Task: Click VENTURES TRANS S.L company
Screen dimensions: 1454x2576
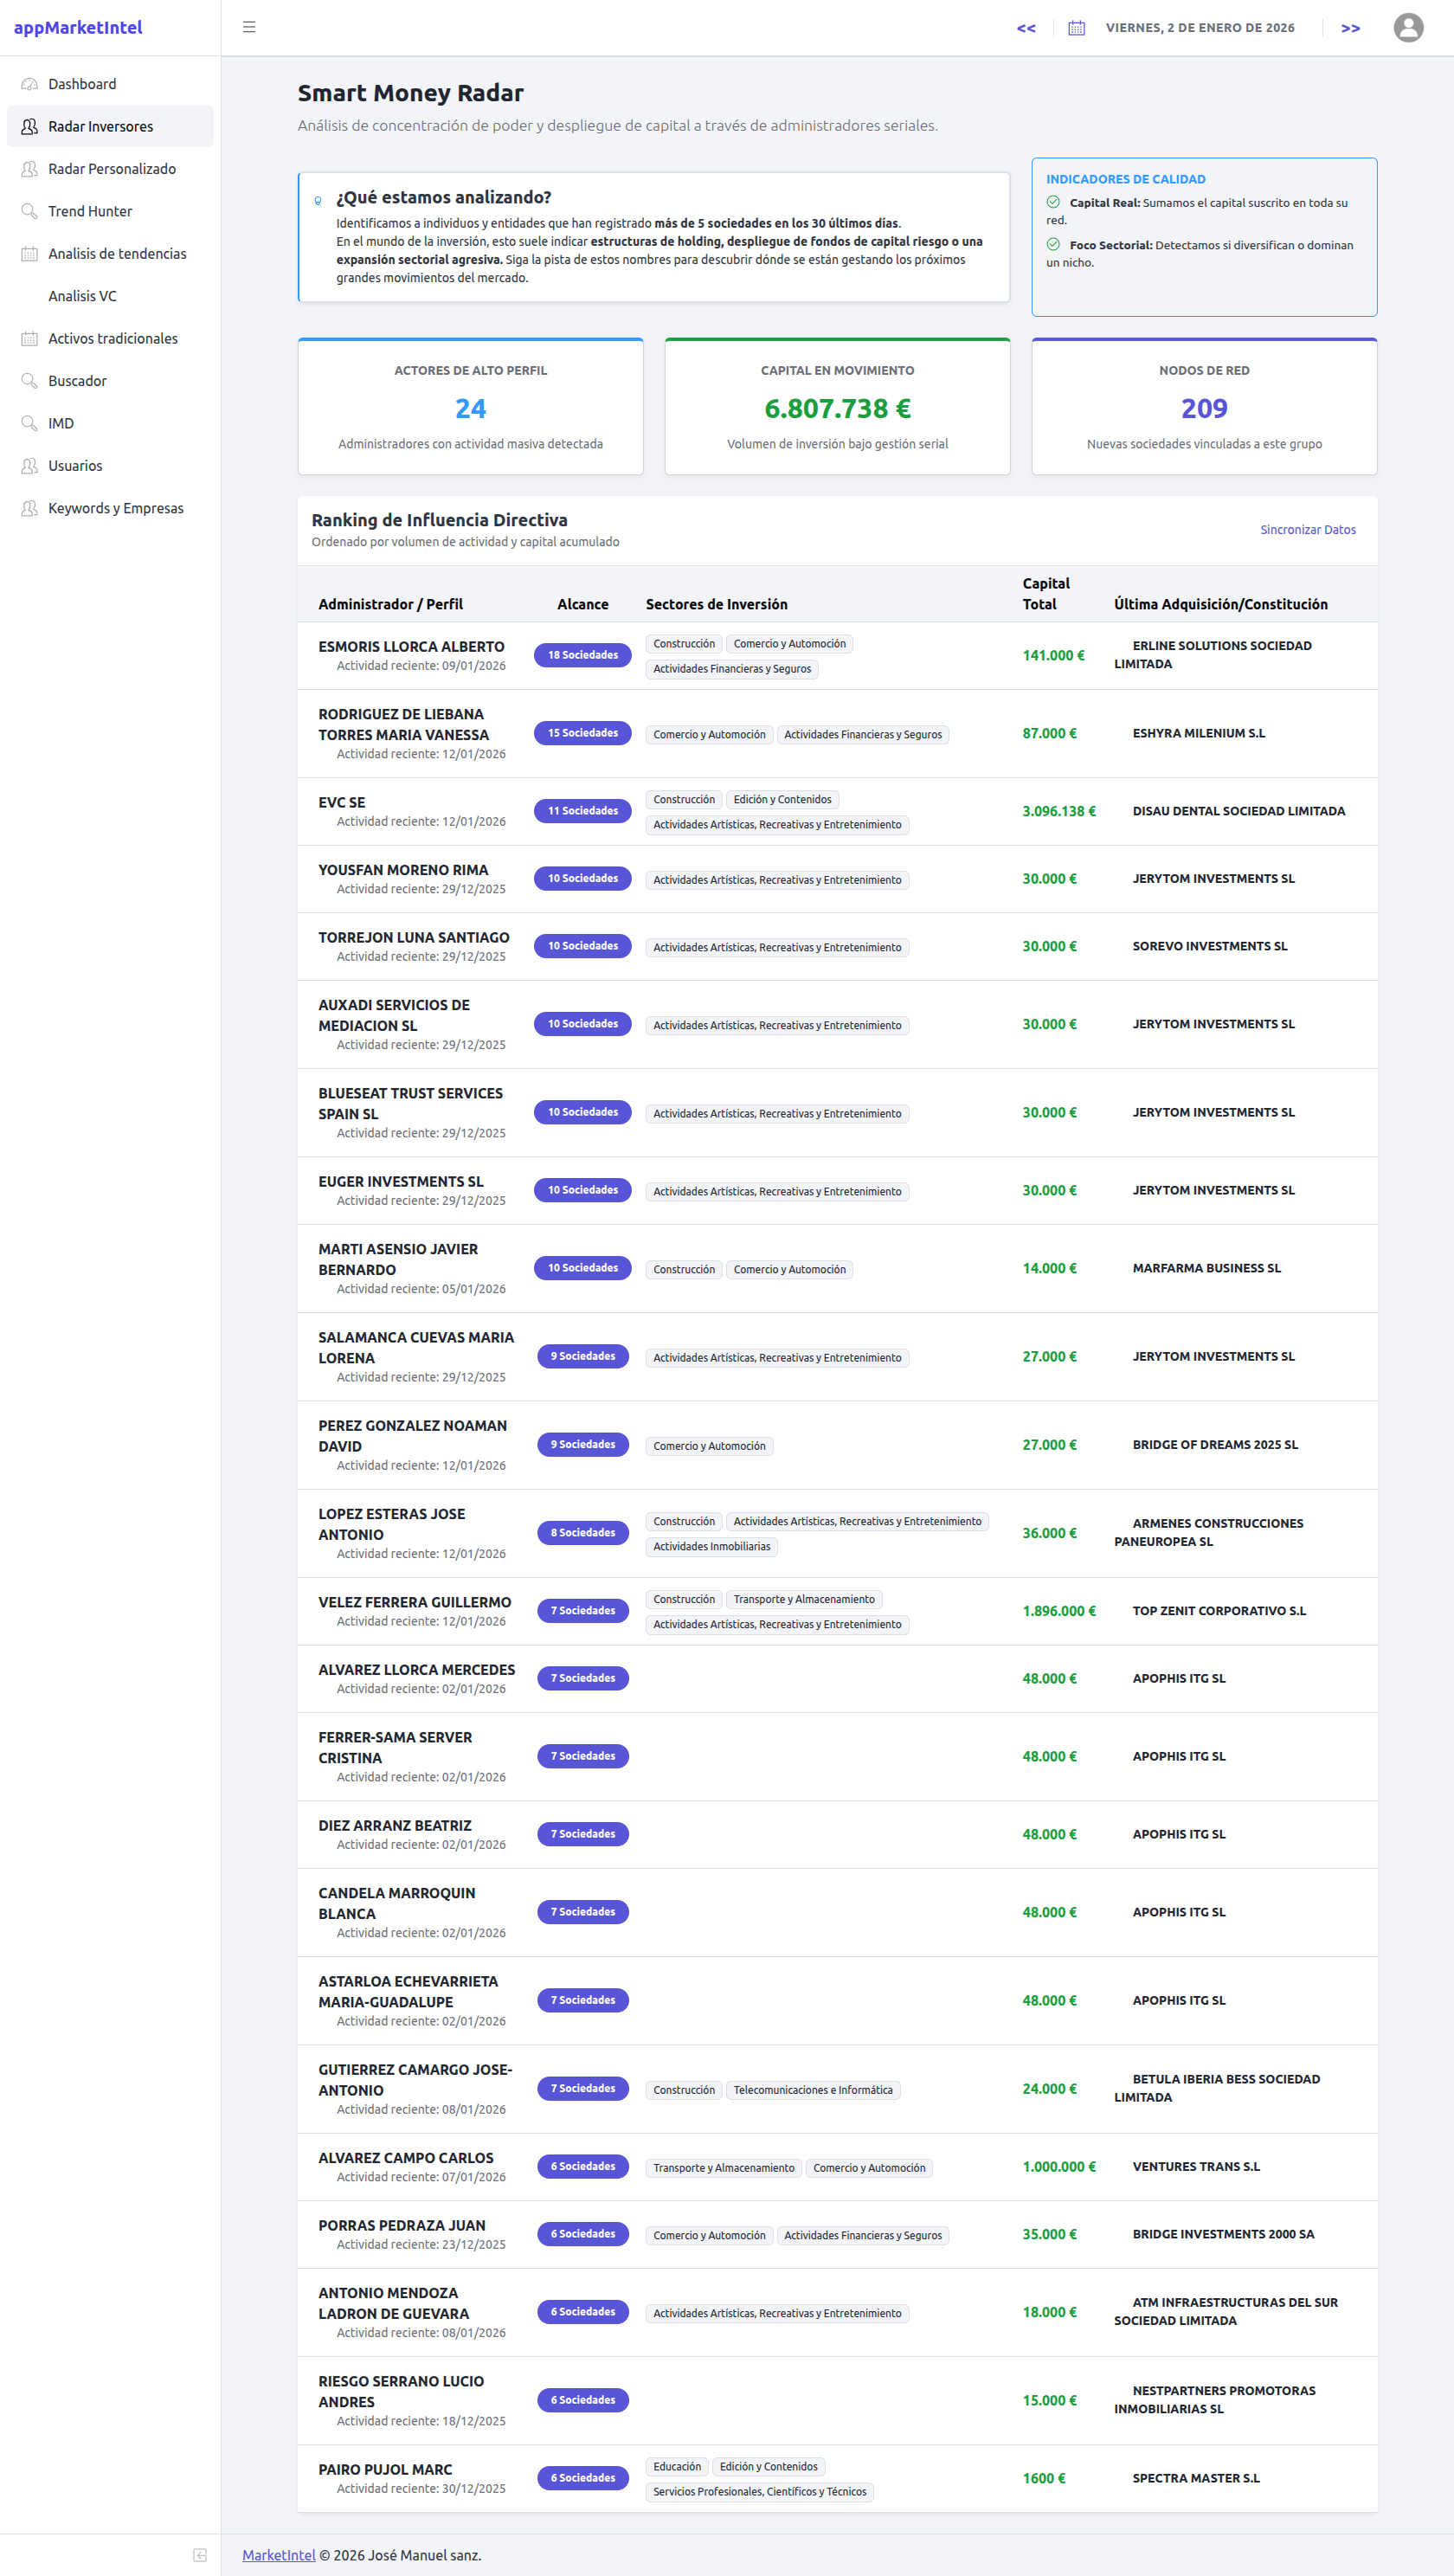Action: point(1195,2167)
